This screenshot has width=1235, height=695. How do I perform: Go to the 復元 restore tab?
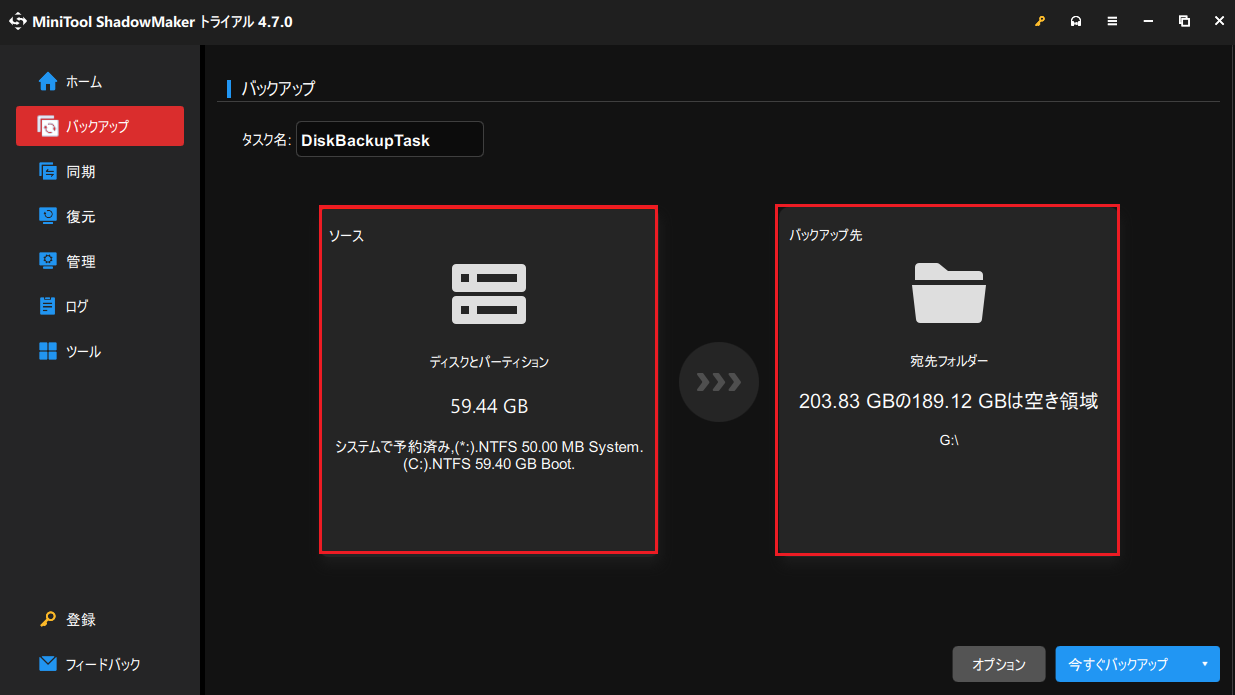click(80, 216)
